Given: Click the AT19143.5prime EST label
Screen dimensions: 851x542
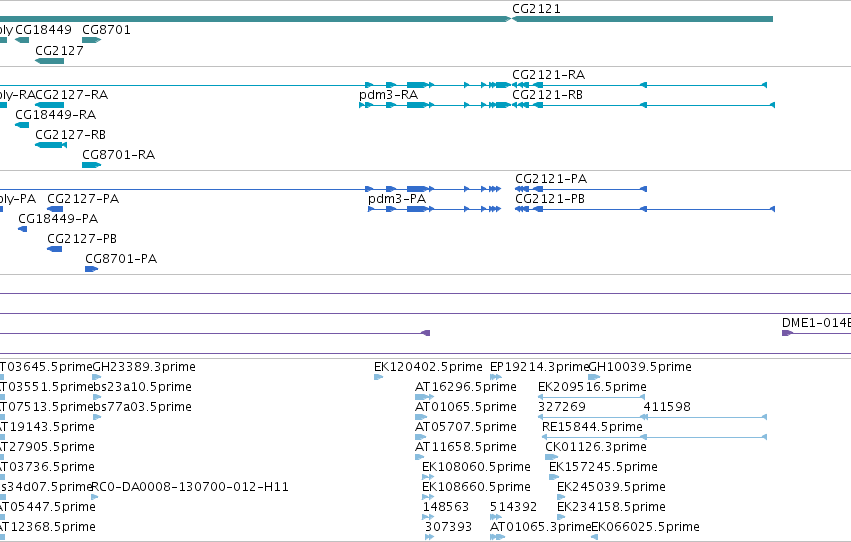Looking at the screenshot, I should pyautogui.click(x=47, y=427).
